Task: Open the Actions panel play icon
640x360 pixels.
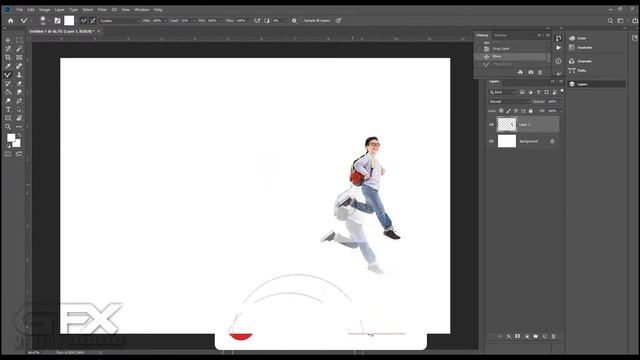Action: point(558,48)
